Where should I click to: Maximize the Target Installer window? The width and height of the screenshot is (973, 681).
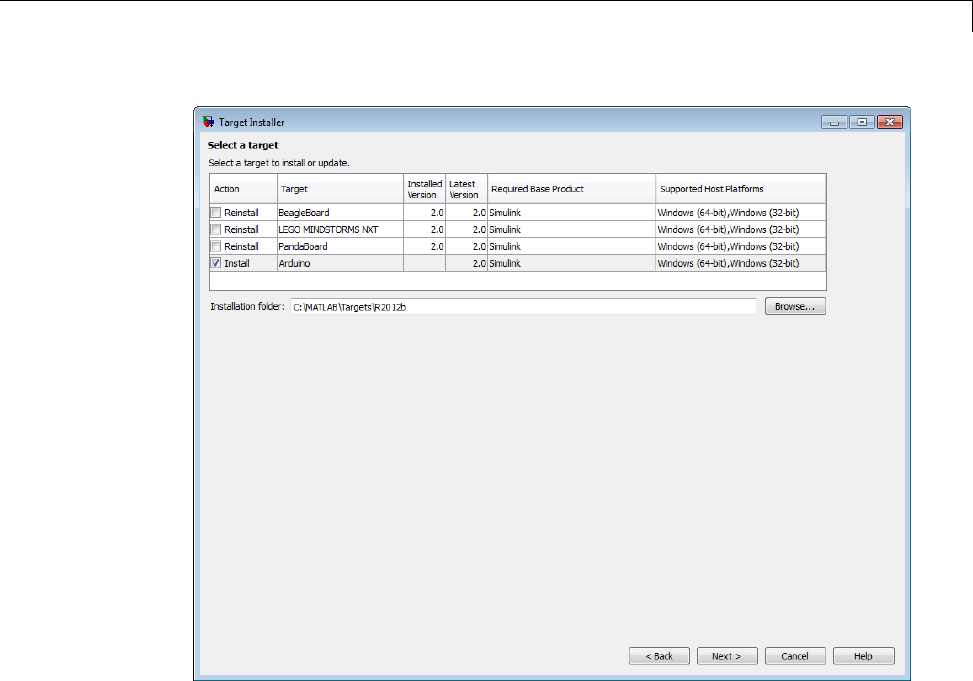(862, 122)
